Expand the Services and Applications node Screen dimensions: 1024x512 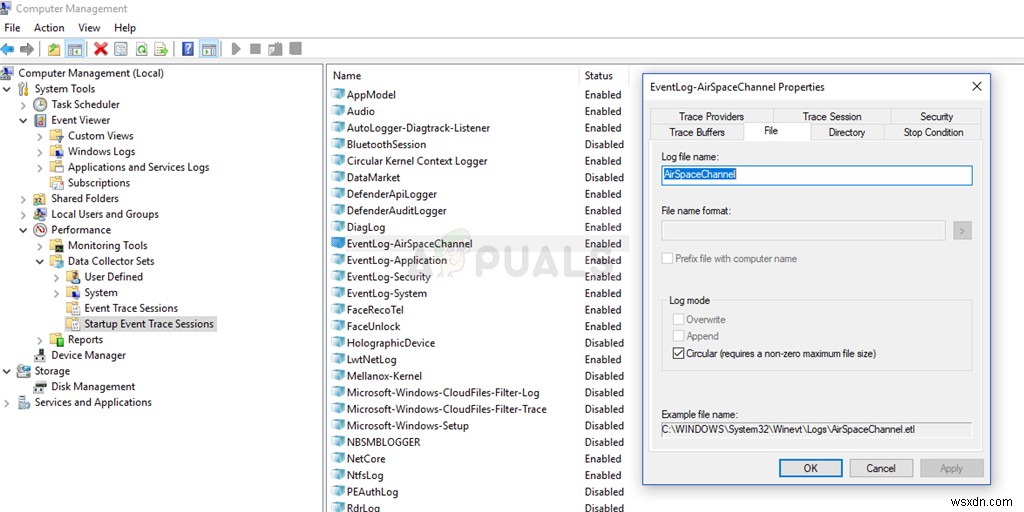(7, 402)
